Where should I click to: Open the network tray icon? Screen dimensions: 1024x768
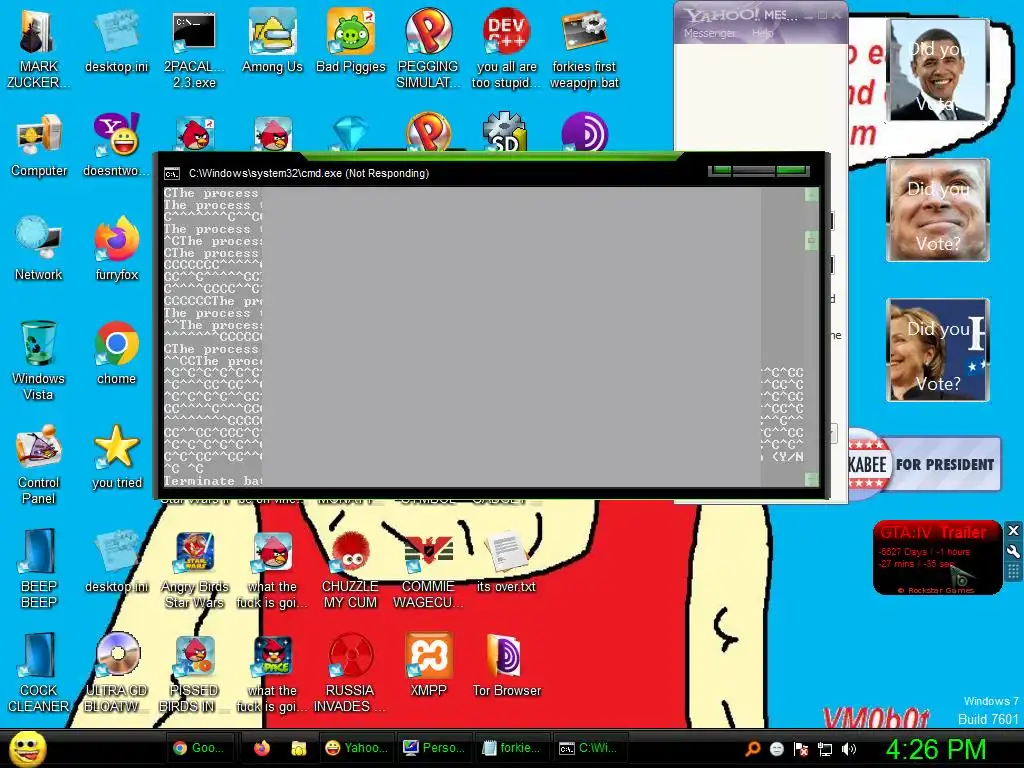[825, 749]
